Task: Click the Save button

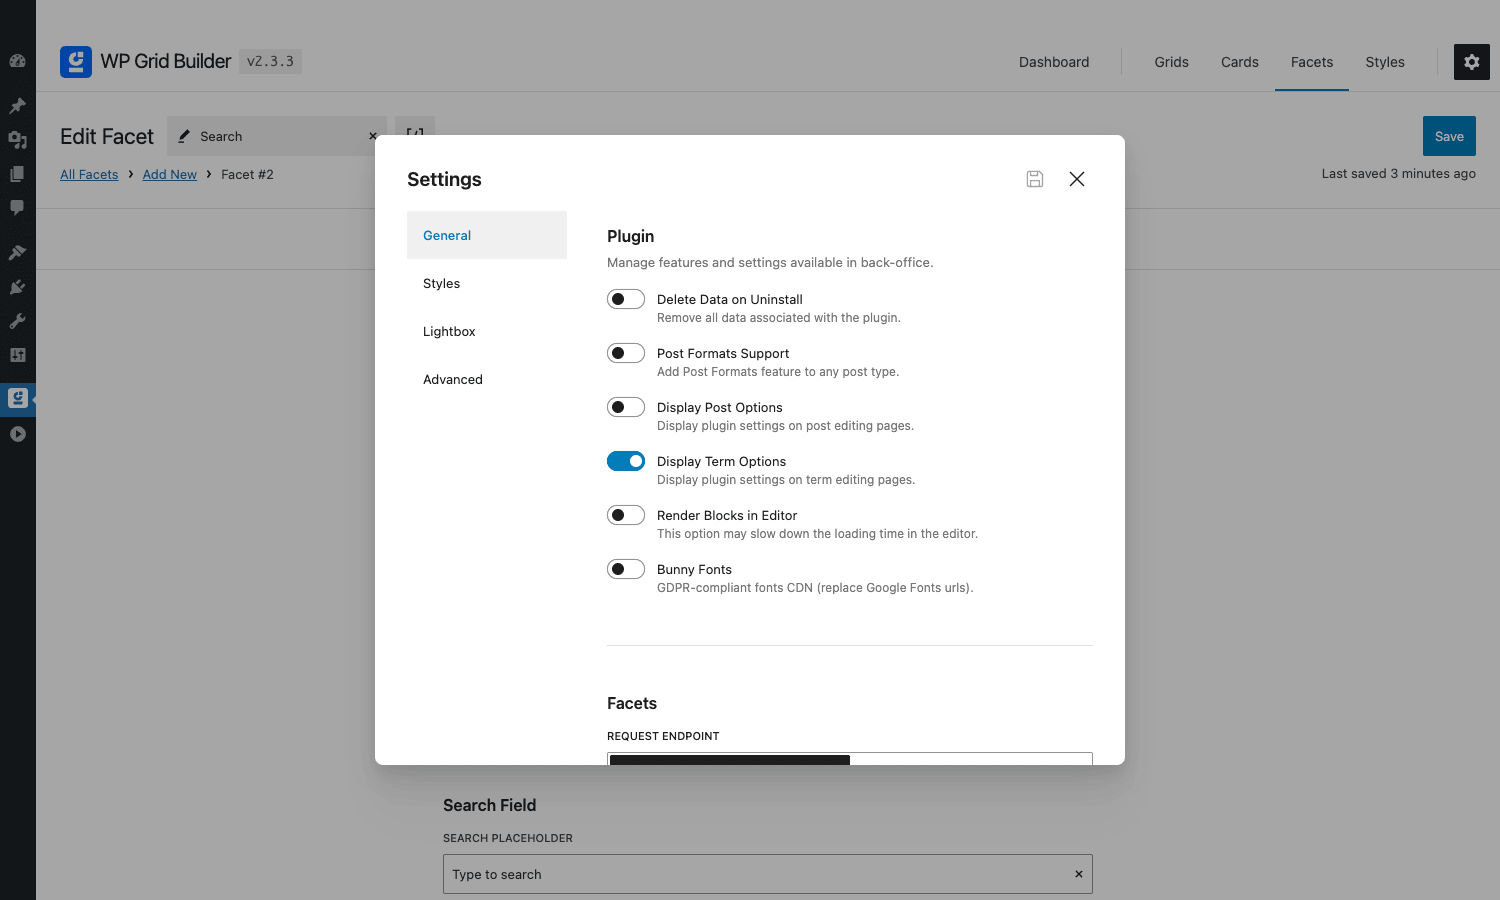Action: click(x=1449, y=136)
